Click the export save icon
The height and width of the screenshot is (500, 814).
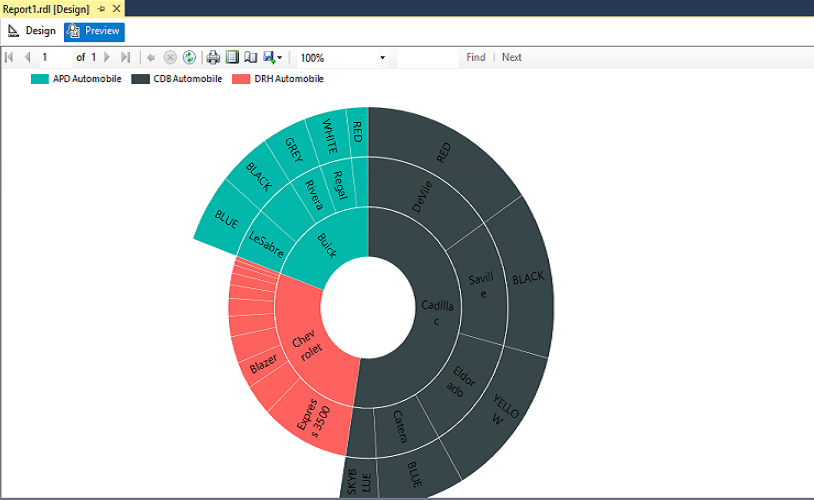pyautogui.click(x=269, y=57)
